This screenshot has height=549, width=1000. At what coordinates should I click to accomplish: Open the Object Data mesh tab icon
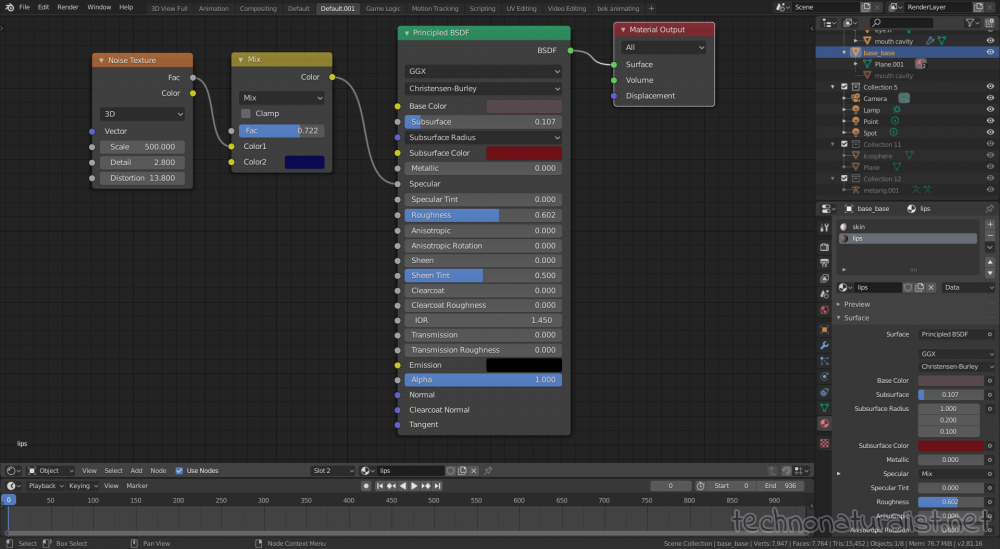(825, 408)
